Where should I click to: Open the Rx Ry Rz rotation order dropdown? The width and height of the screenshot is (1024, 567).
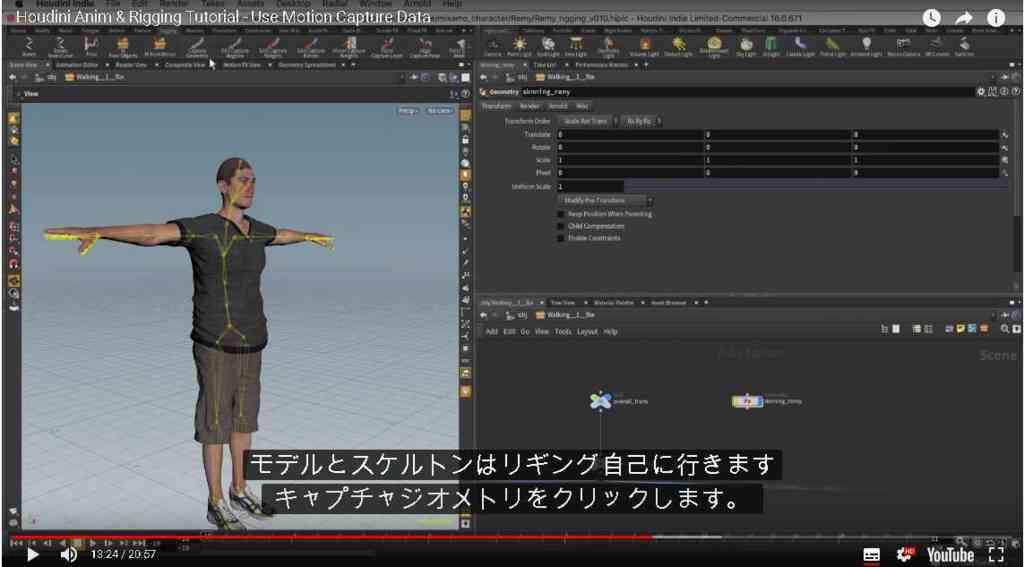[641, 122]
